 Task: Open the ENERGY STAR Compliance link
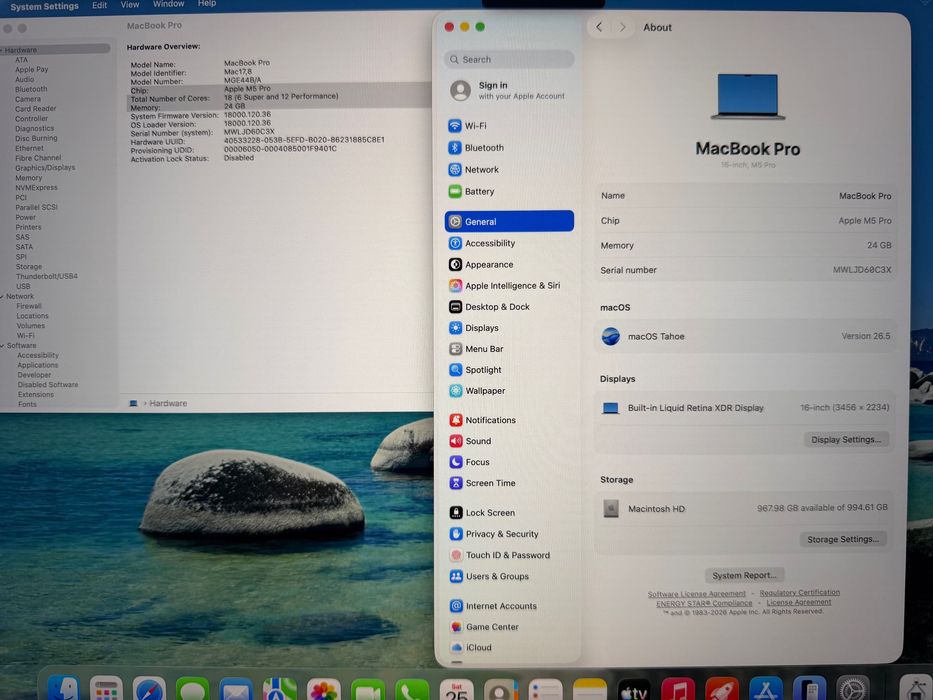[704, 604]
